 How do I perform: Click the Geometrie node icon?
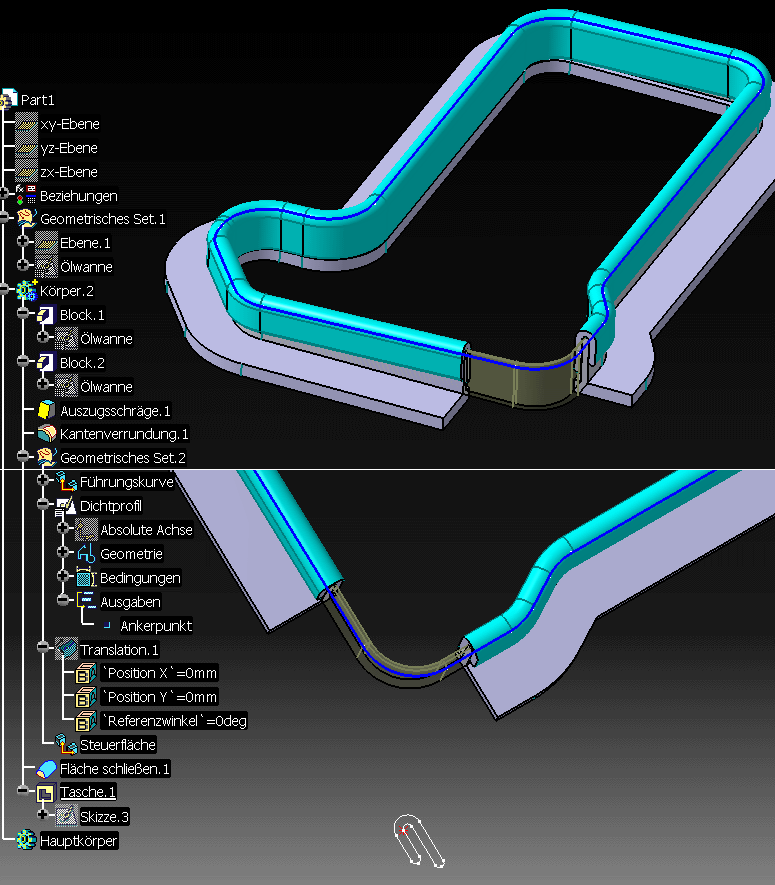tap(86, 554)
